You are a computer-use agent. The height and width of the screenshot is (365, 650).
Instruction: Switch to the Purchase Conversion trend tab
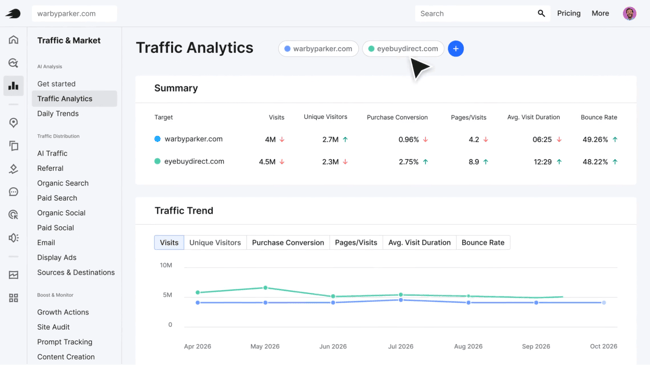coord(288,243)
